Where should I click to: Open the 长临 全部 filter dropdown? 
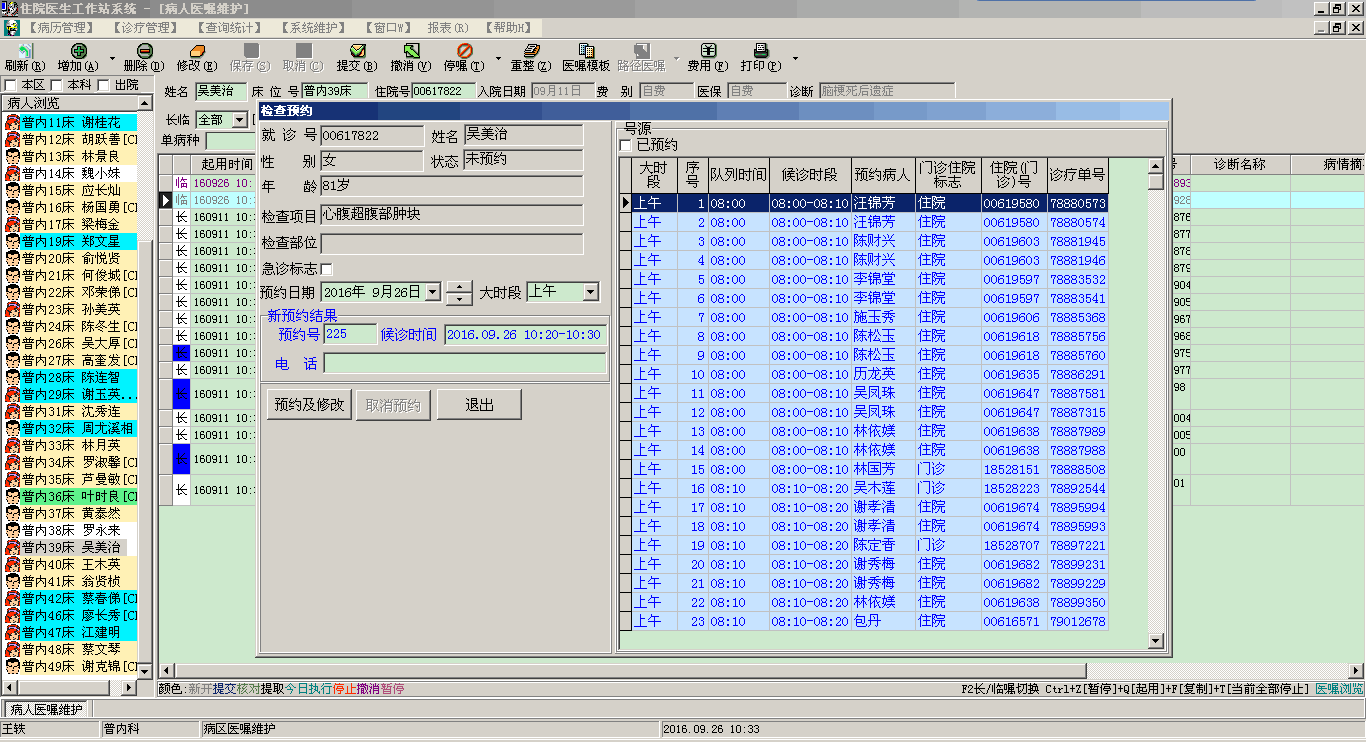click(239, 120)
